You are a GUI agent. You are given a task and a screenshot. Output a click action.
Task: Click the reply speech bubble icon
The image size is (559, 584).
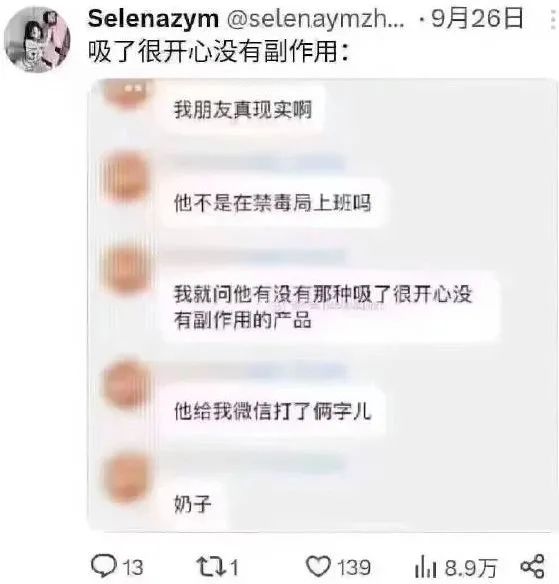tap(104, 566)
